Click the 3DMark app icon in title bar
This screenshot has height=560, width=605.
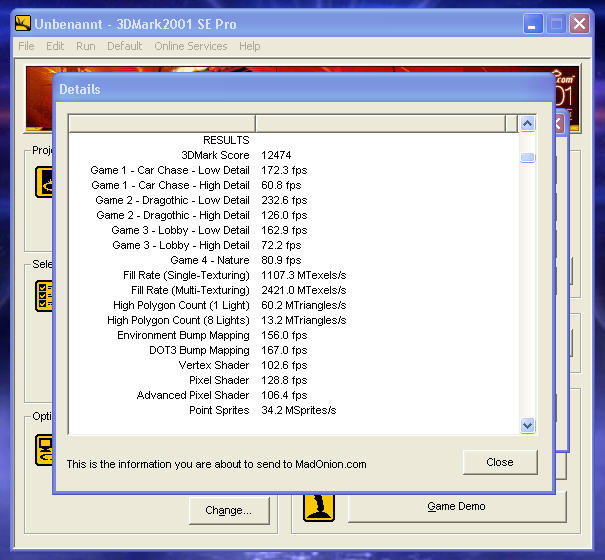coord(23,24)
